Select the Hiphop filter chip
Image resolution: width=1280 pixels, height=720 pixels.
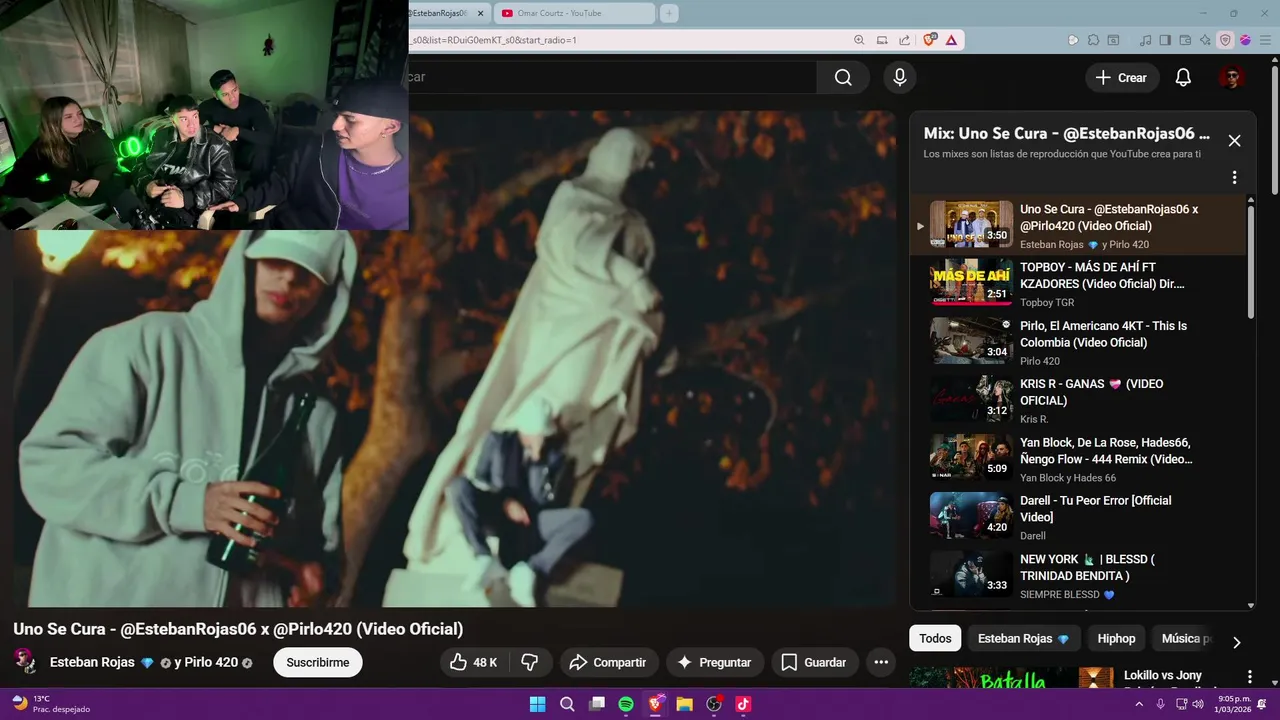[x=1116, y=638]
